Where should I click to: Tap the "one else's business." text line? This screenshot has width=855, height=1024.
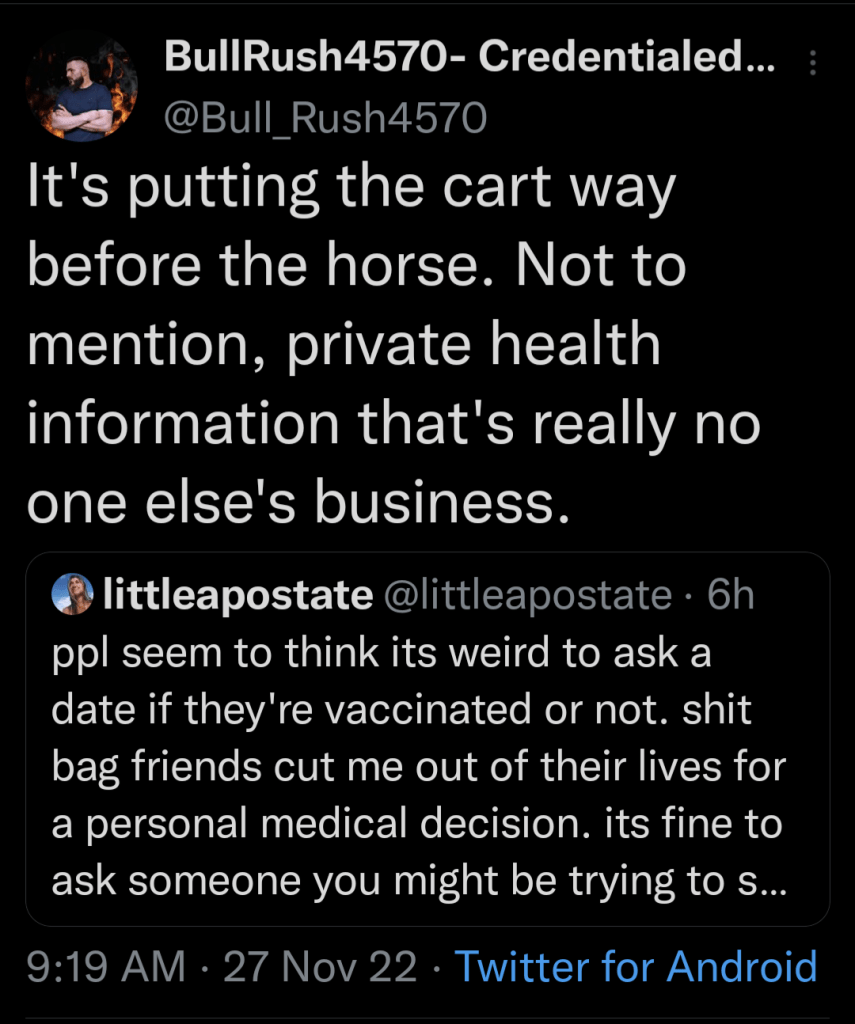(x=298, y=504)
